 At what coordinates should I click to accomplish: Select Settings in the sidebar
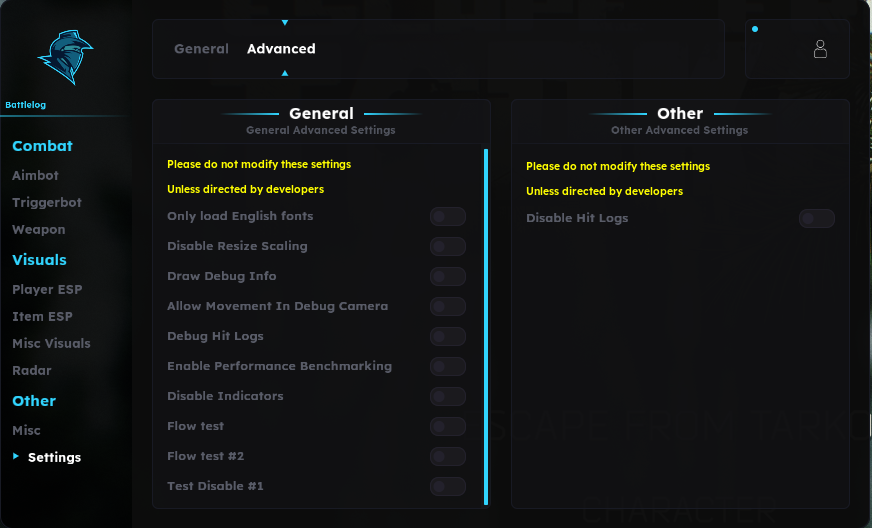pyautogui.click(x=54, y=457)
